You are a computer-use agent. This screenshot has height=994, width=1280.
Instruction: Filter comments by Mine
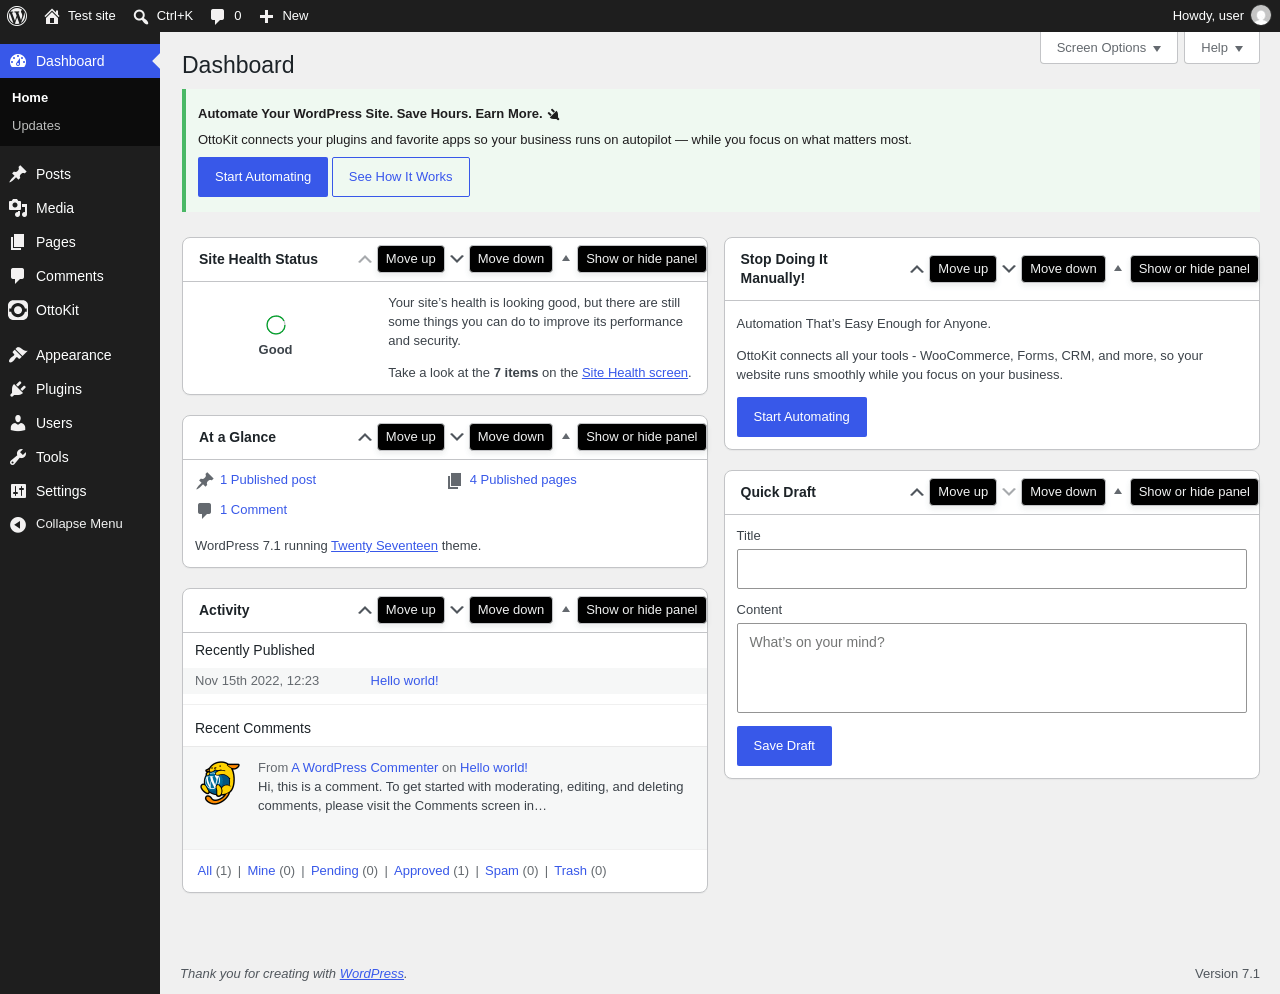[261, 871]
